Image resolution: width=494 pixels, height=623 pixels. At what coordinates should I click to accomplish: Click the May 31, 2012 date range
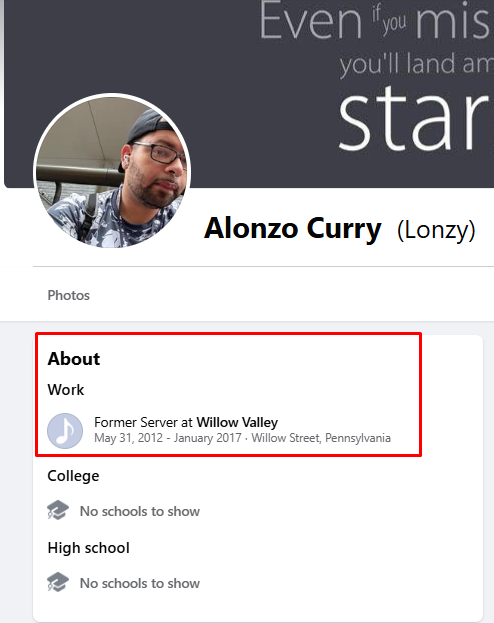[168, 438]
